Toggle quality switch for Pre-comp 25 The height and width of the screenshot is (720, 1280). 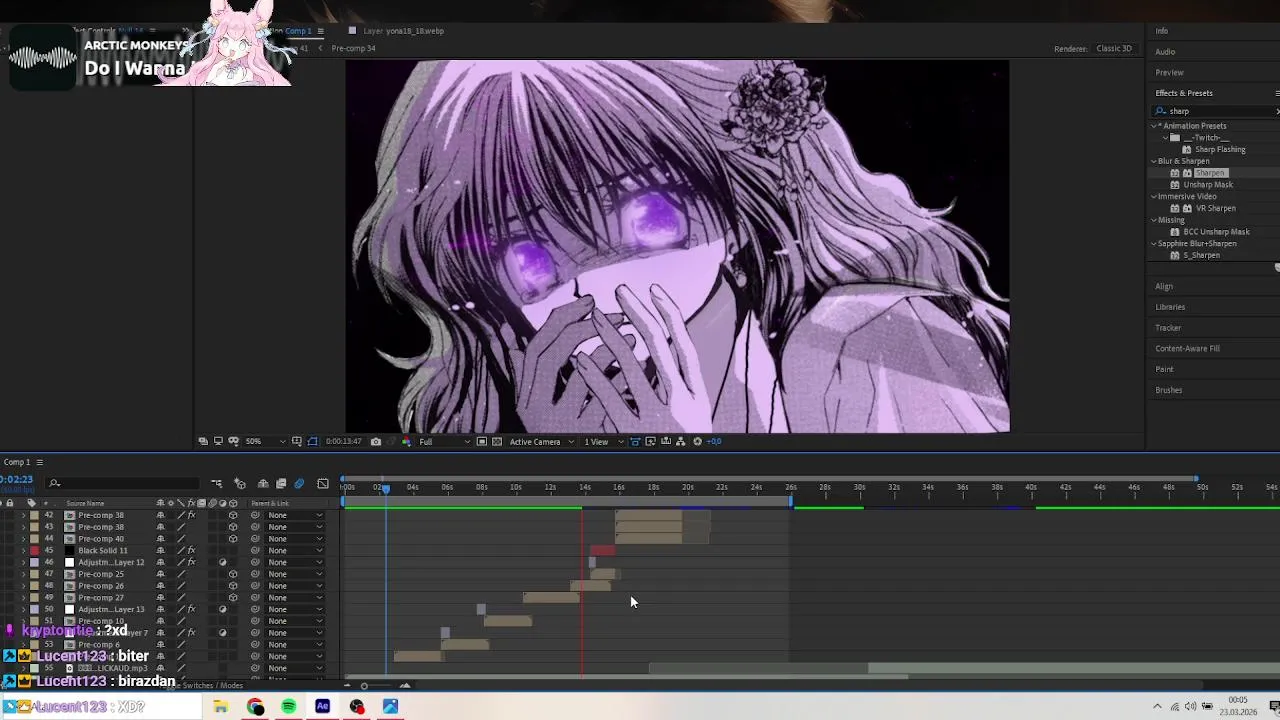pos(181,574)
